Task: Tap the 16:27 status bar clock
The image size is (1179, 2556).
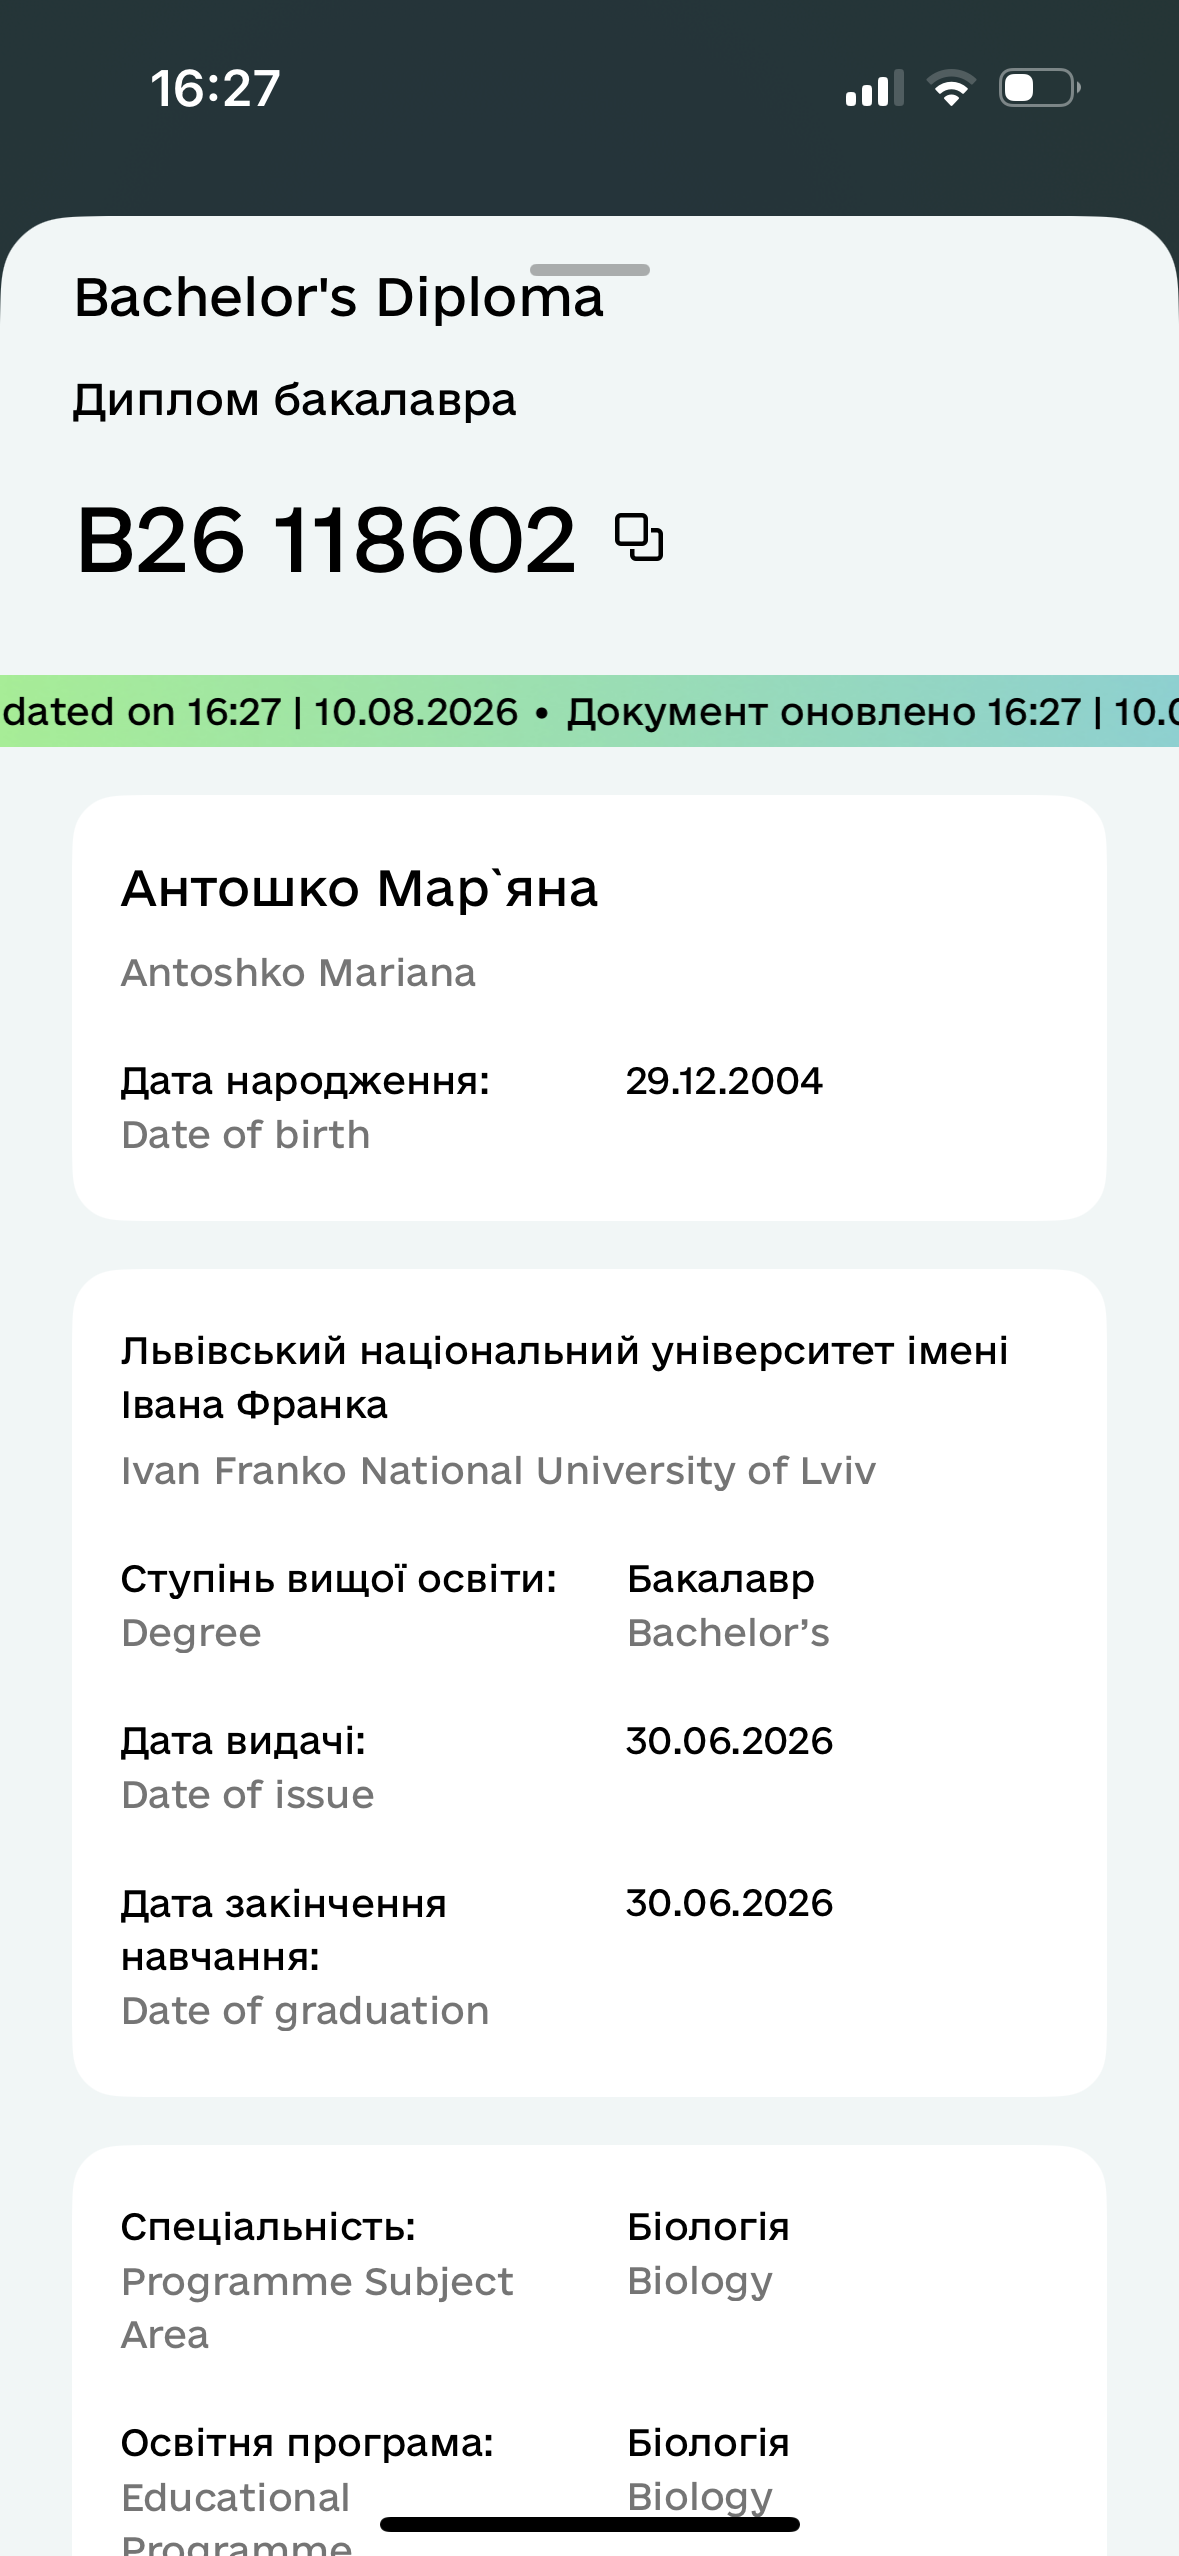Action: pos(215,88)
